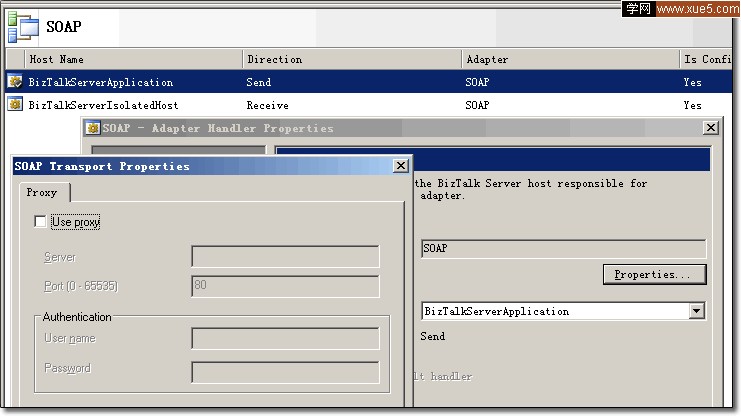Image resolution: width=741 pixels, height=416 pixels.
Task: Click the Properties... button
Action: (x=655, y=274)
